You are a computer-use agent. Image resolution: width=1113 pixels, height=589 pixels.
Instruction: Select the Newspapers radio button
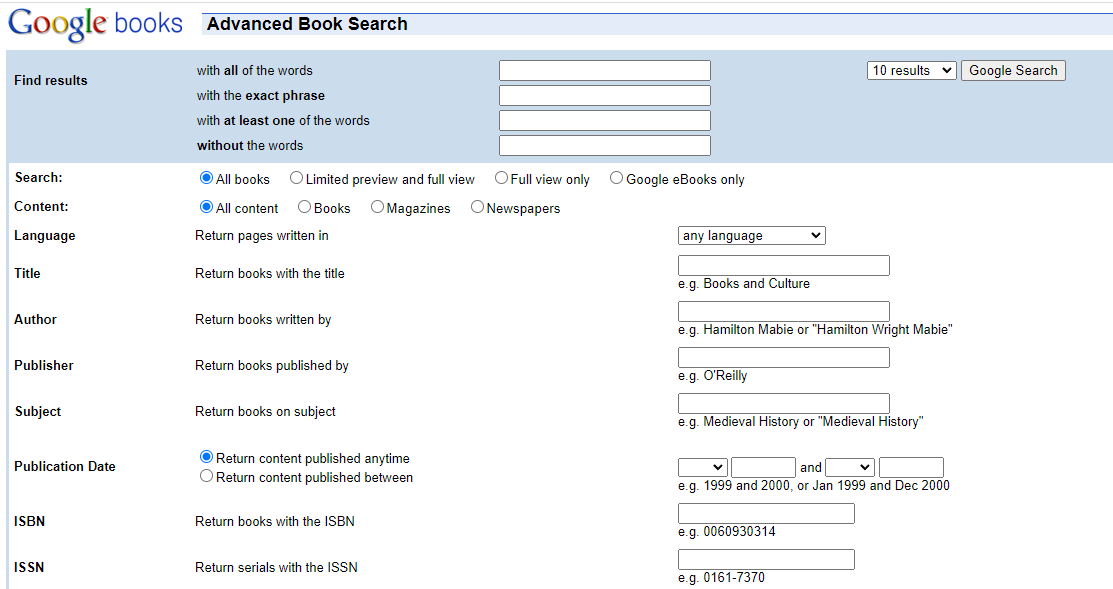[477, 207]
